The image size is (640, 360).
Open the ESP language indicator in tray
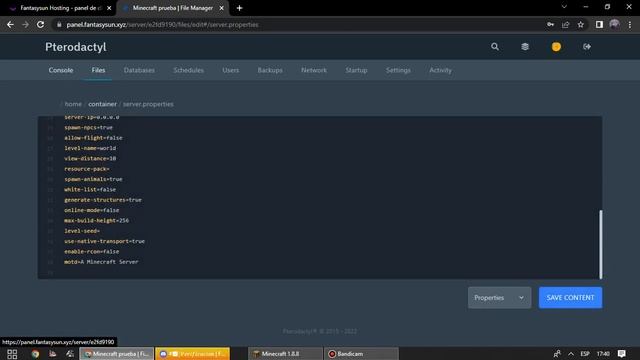coord(585,354)
